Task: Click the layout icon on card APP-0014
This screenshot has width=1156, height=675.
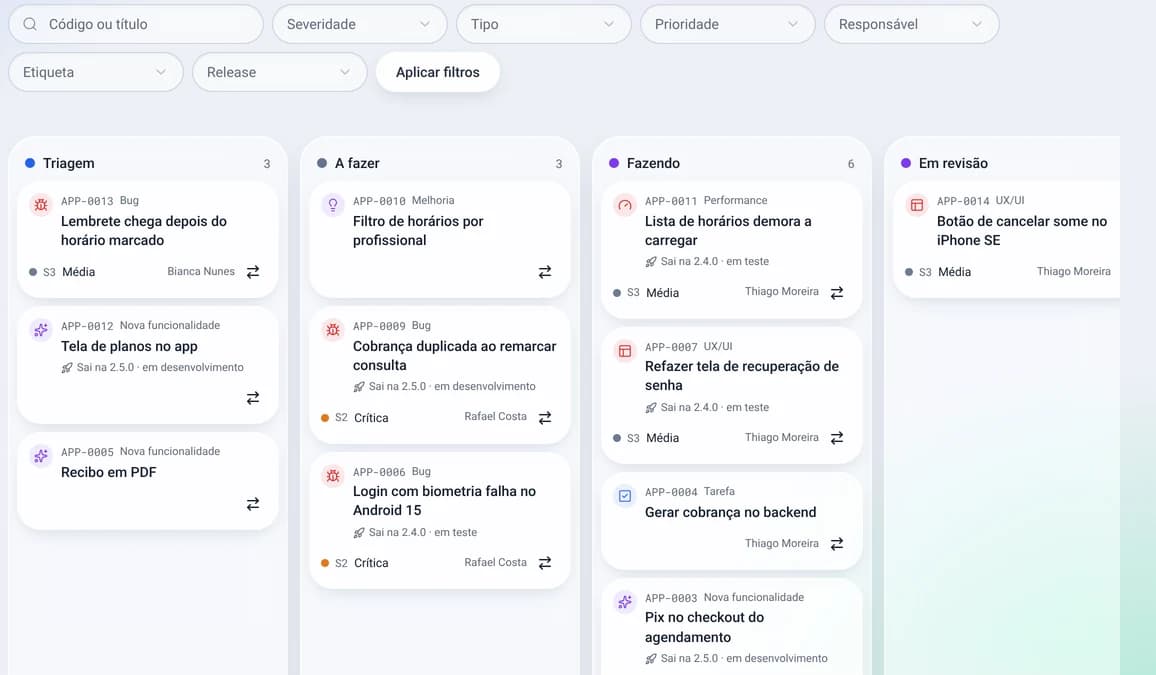Action: point(917,204)
